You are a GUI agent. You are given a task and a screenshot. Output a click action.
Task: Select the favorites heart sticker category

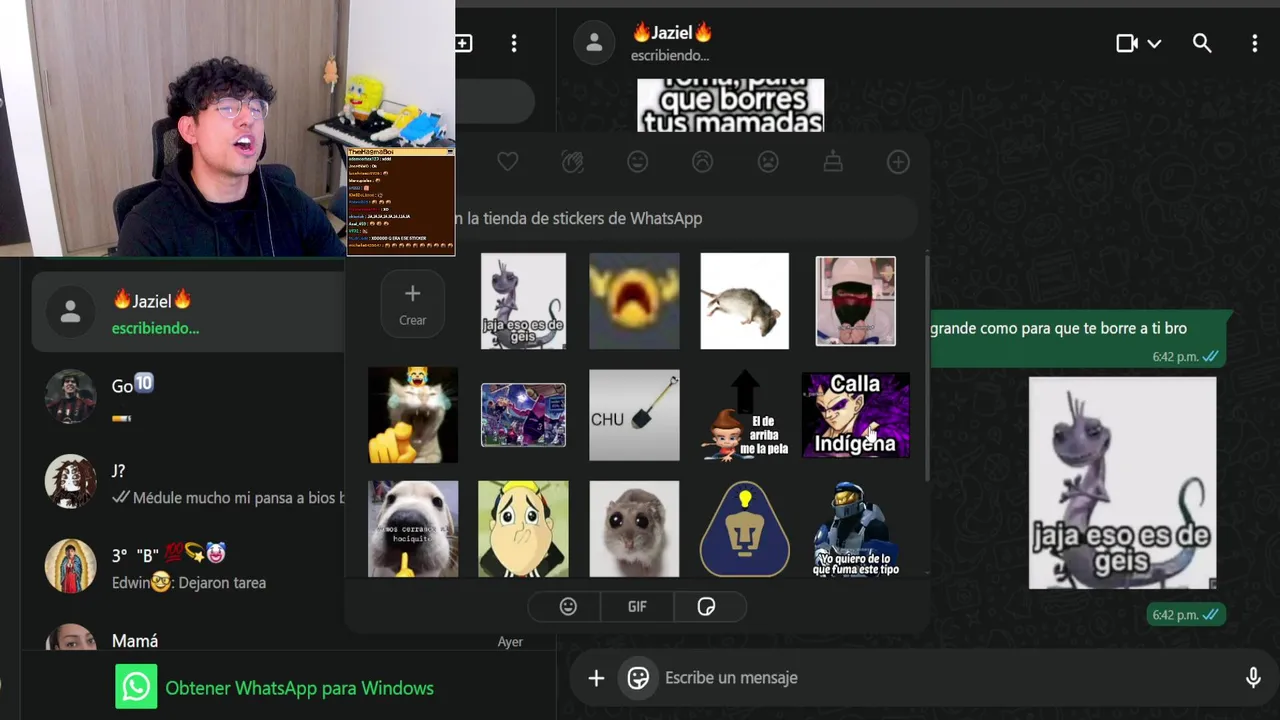coord(508,161)
